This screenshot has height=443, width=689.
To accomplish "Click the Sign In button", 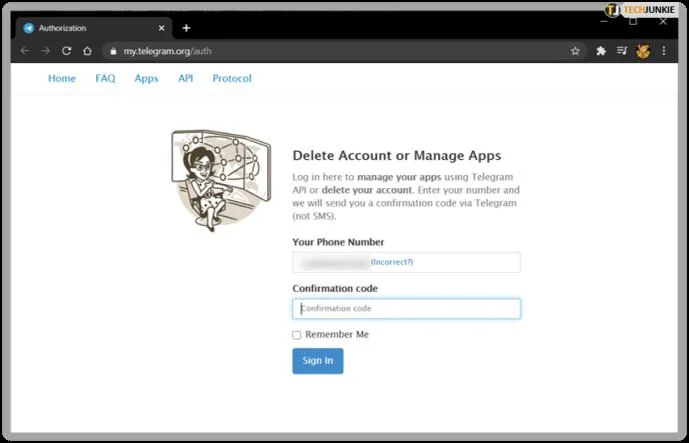I will pos(318,361).
